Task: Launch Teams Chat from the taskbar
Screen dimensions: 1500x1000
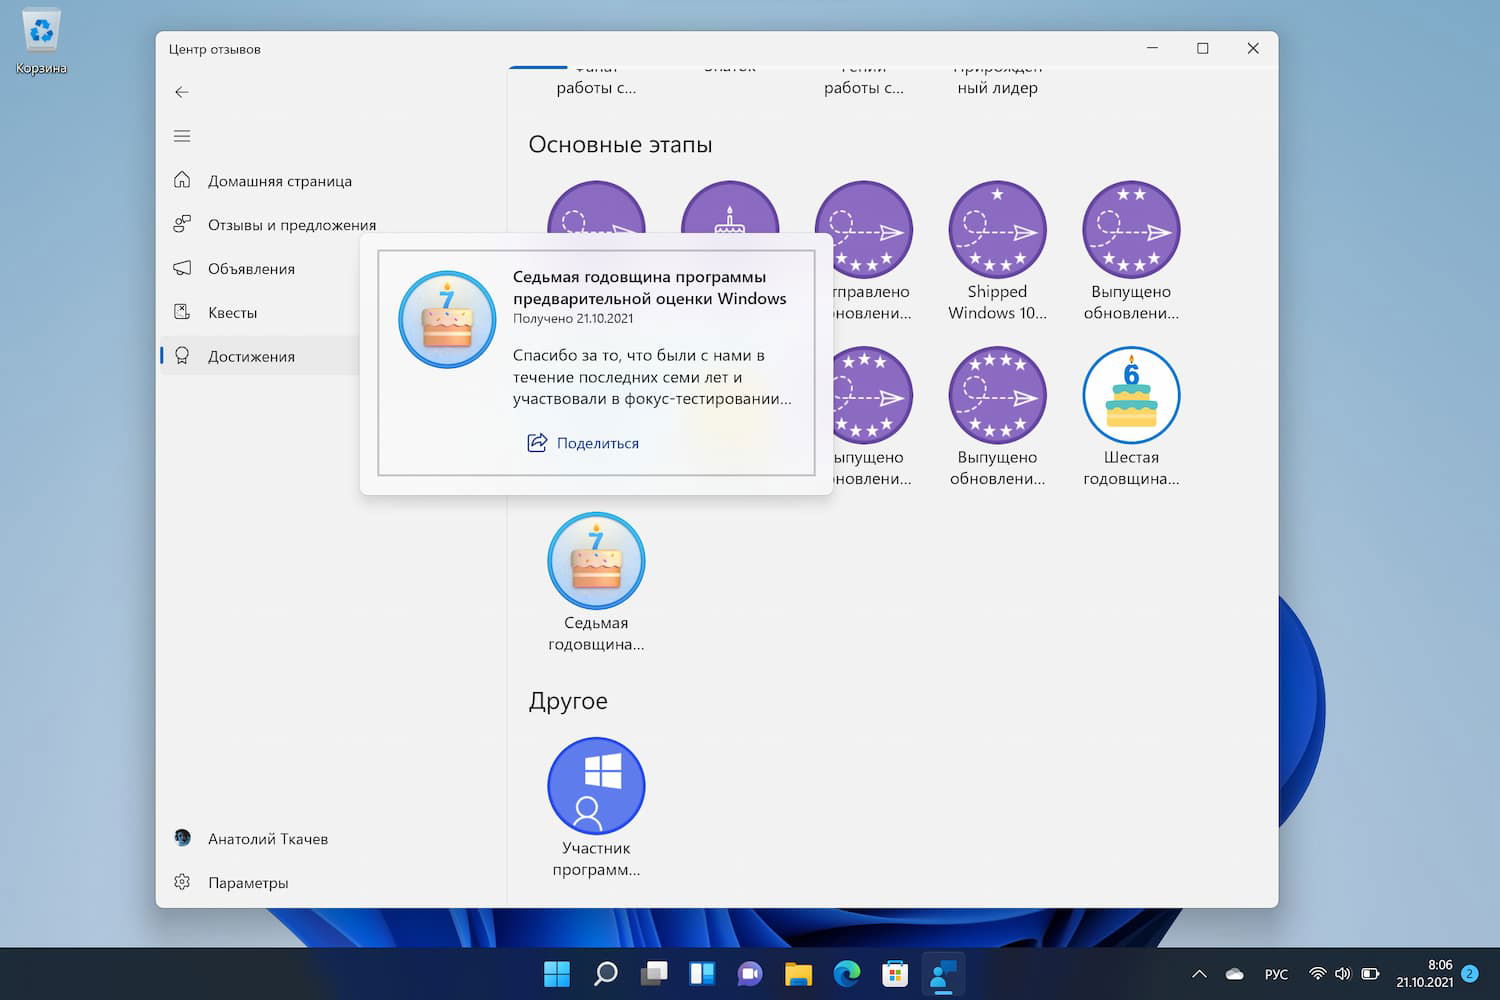Action: (750, 974)
